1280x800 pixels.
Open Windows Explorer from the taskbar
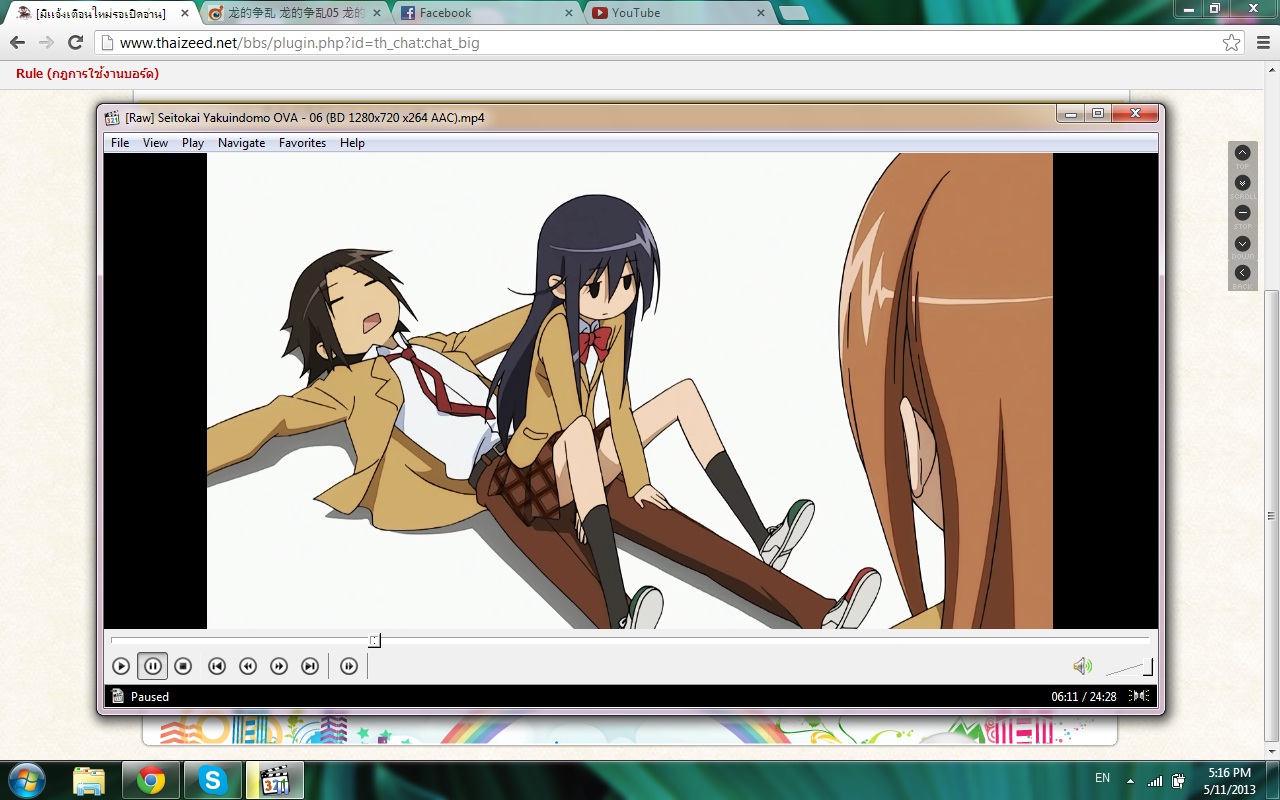tap(89, 780)
